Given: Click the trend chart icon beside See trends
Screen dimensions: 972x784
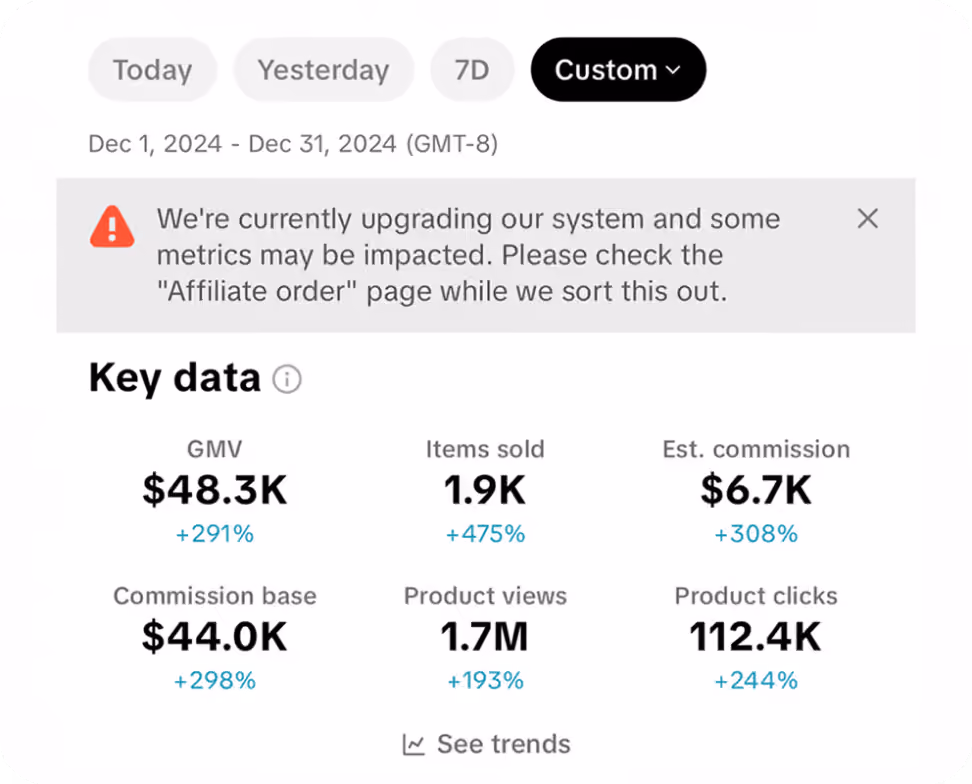Looking at the screenshot, I should coord(413,744).
